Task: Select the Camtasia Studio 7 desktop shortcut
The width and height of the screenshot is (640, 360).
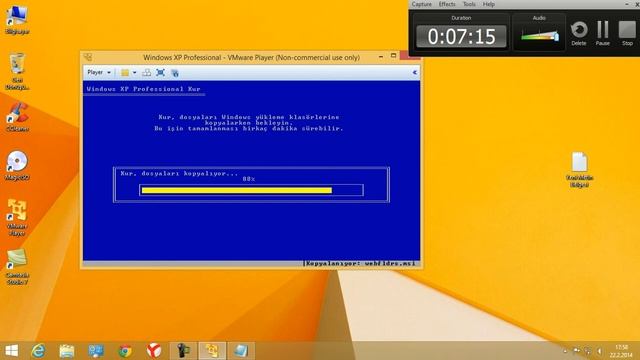Action: [x=17, y=267]
